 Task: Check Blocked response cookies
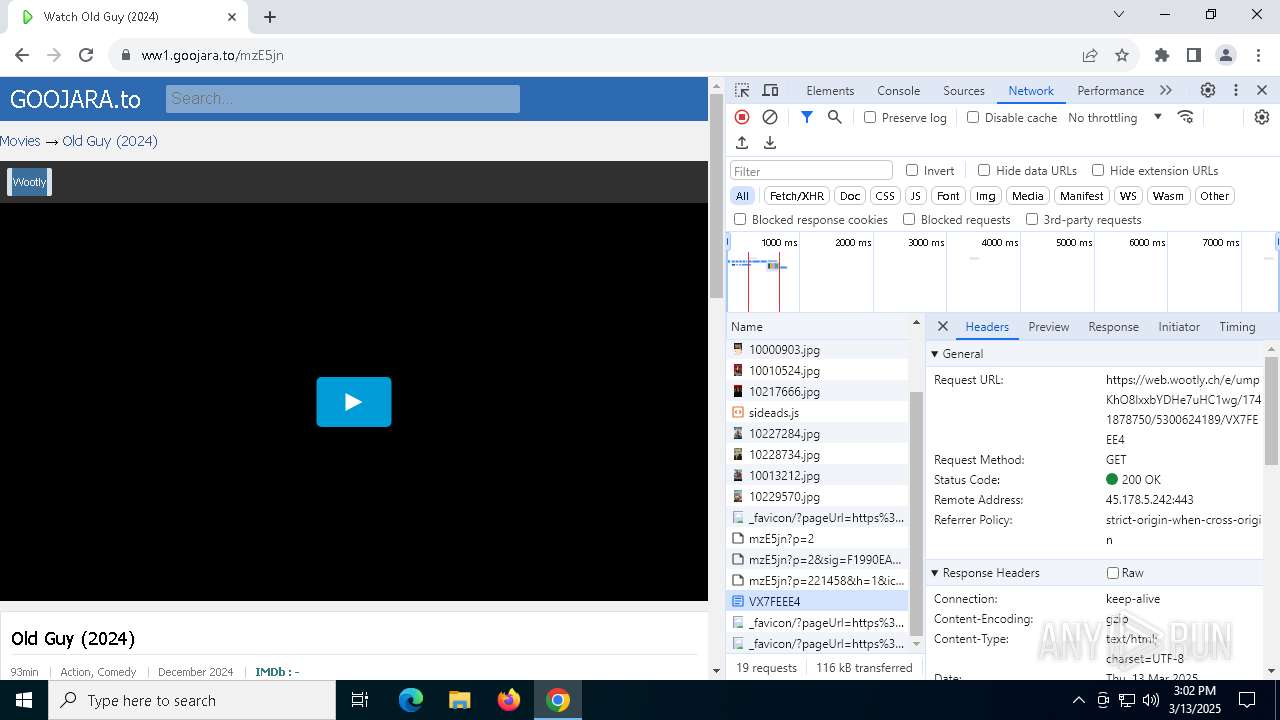tap(740, 219)
